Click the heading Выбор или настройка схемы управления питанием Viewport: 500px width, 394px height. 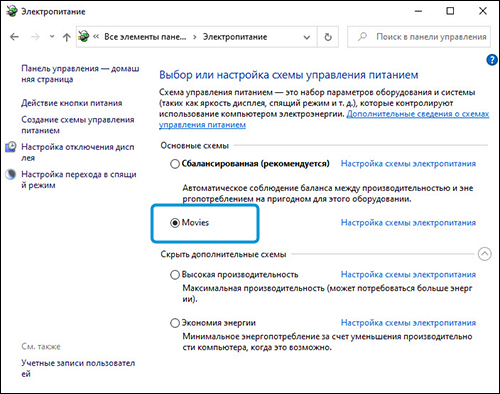[x=289, y=75]
